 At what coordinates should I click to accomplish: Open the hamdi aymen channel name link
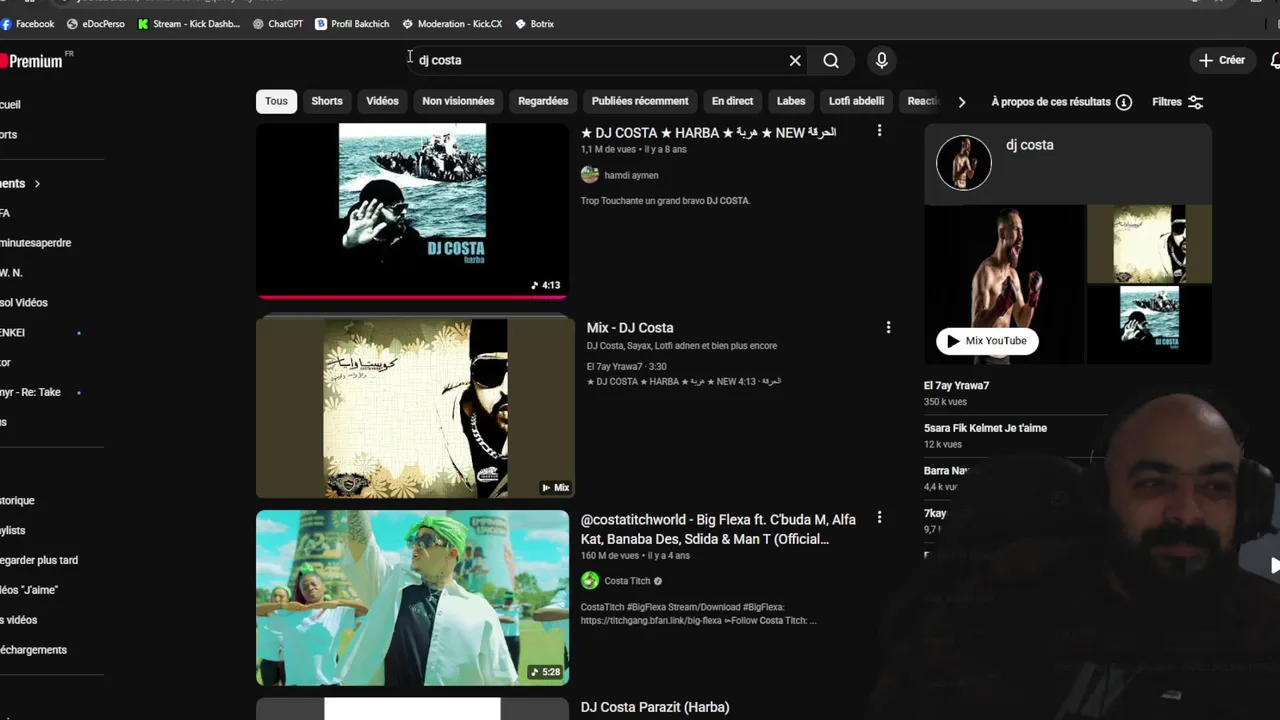[x=631, y=175]
